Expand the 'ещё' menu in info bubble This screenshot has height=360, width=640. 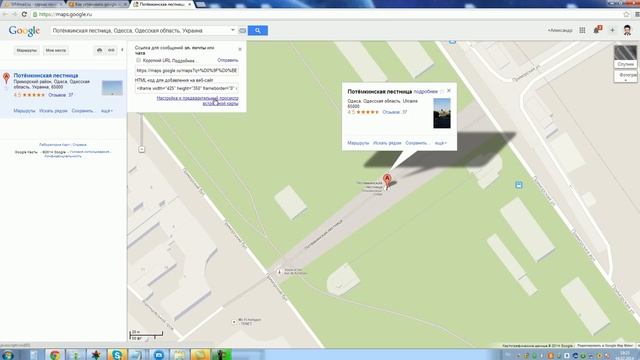pos(441,143)
